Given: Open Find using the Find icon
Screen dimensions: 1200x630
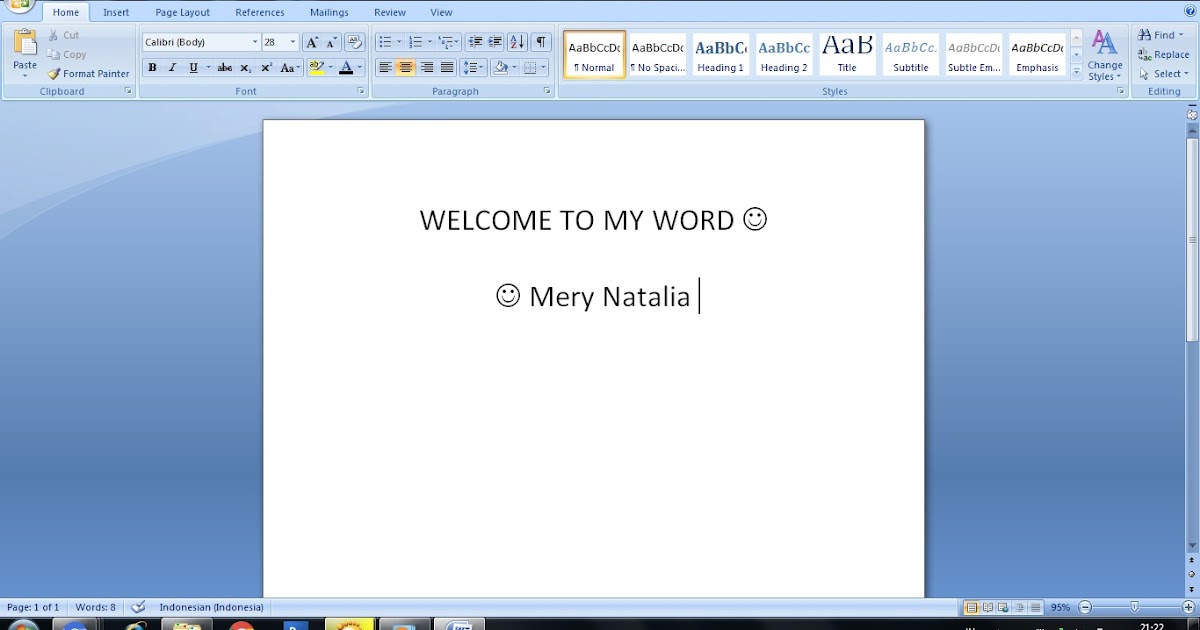Looking at the screenshot, I should click(1158, 34).
